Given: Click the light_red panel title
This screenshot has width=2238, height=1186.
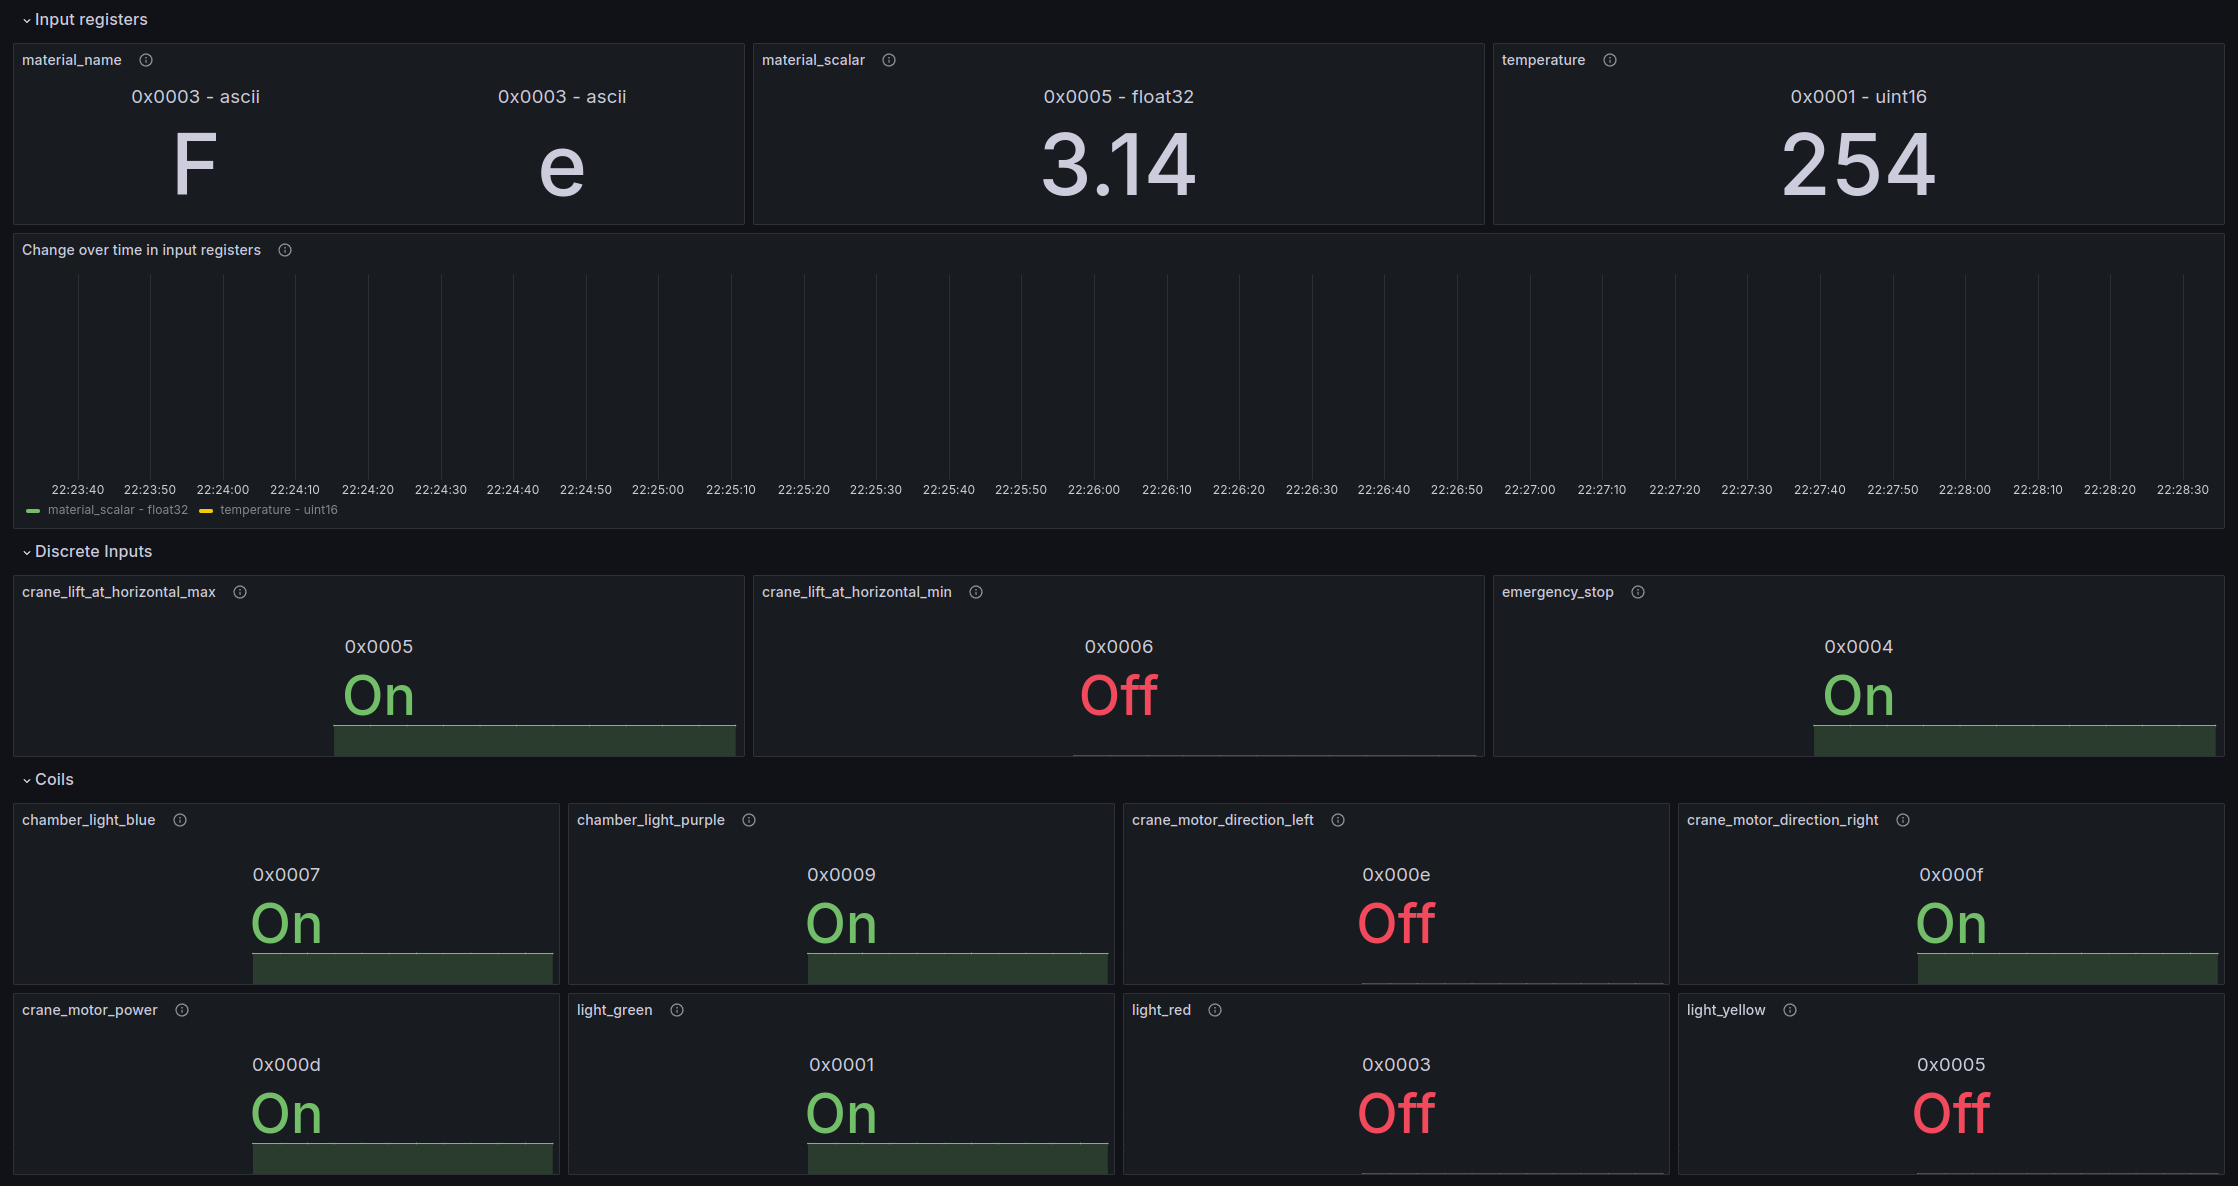Looking at the screenshot, I should (1161, 1010).
